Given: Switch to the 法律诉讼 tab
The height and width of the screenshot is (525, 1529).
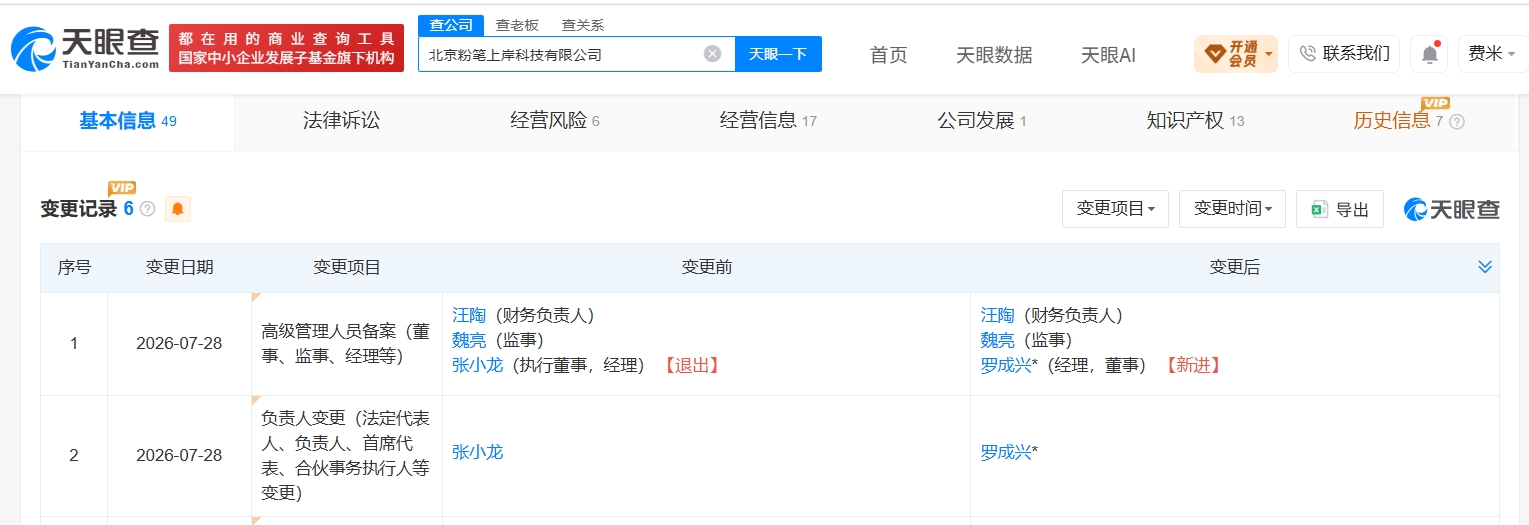Looking at the screenshot, I should pyautogui.click(x=342, y=121).
